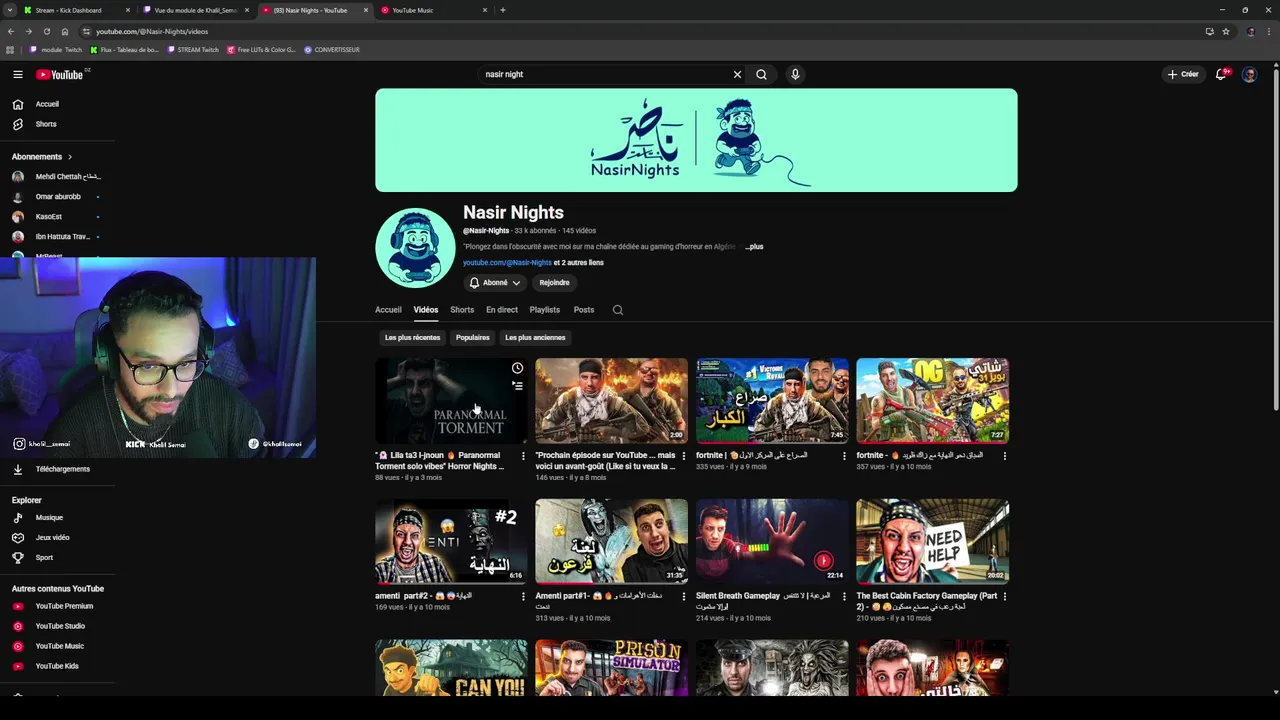Image resolution: width=1280 pixels, height=720 pixels.
Task: Select the Vidéos channel tab
Action: 426,310
